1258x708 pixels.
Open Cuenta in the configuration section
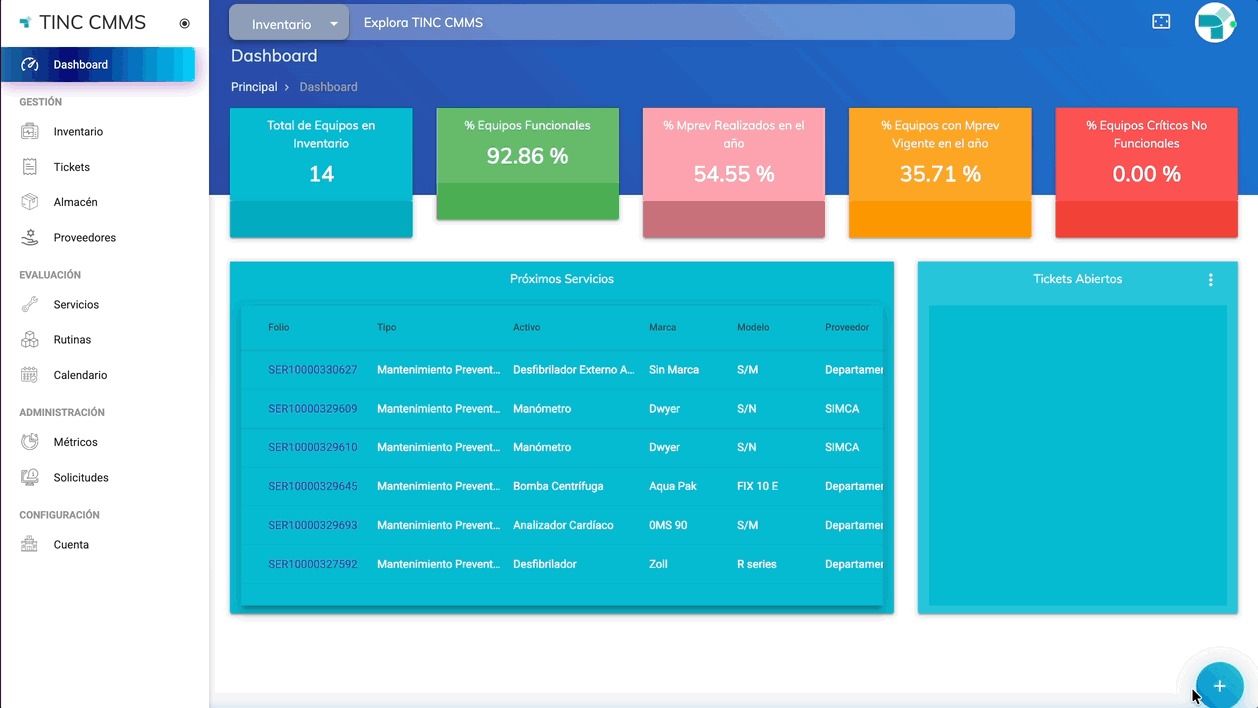point(71,545)
